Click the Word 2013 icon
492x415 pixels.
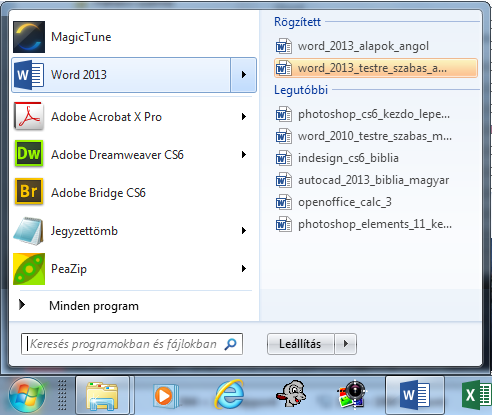pos(29,75)
